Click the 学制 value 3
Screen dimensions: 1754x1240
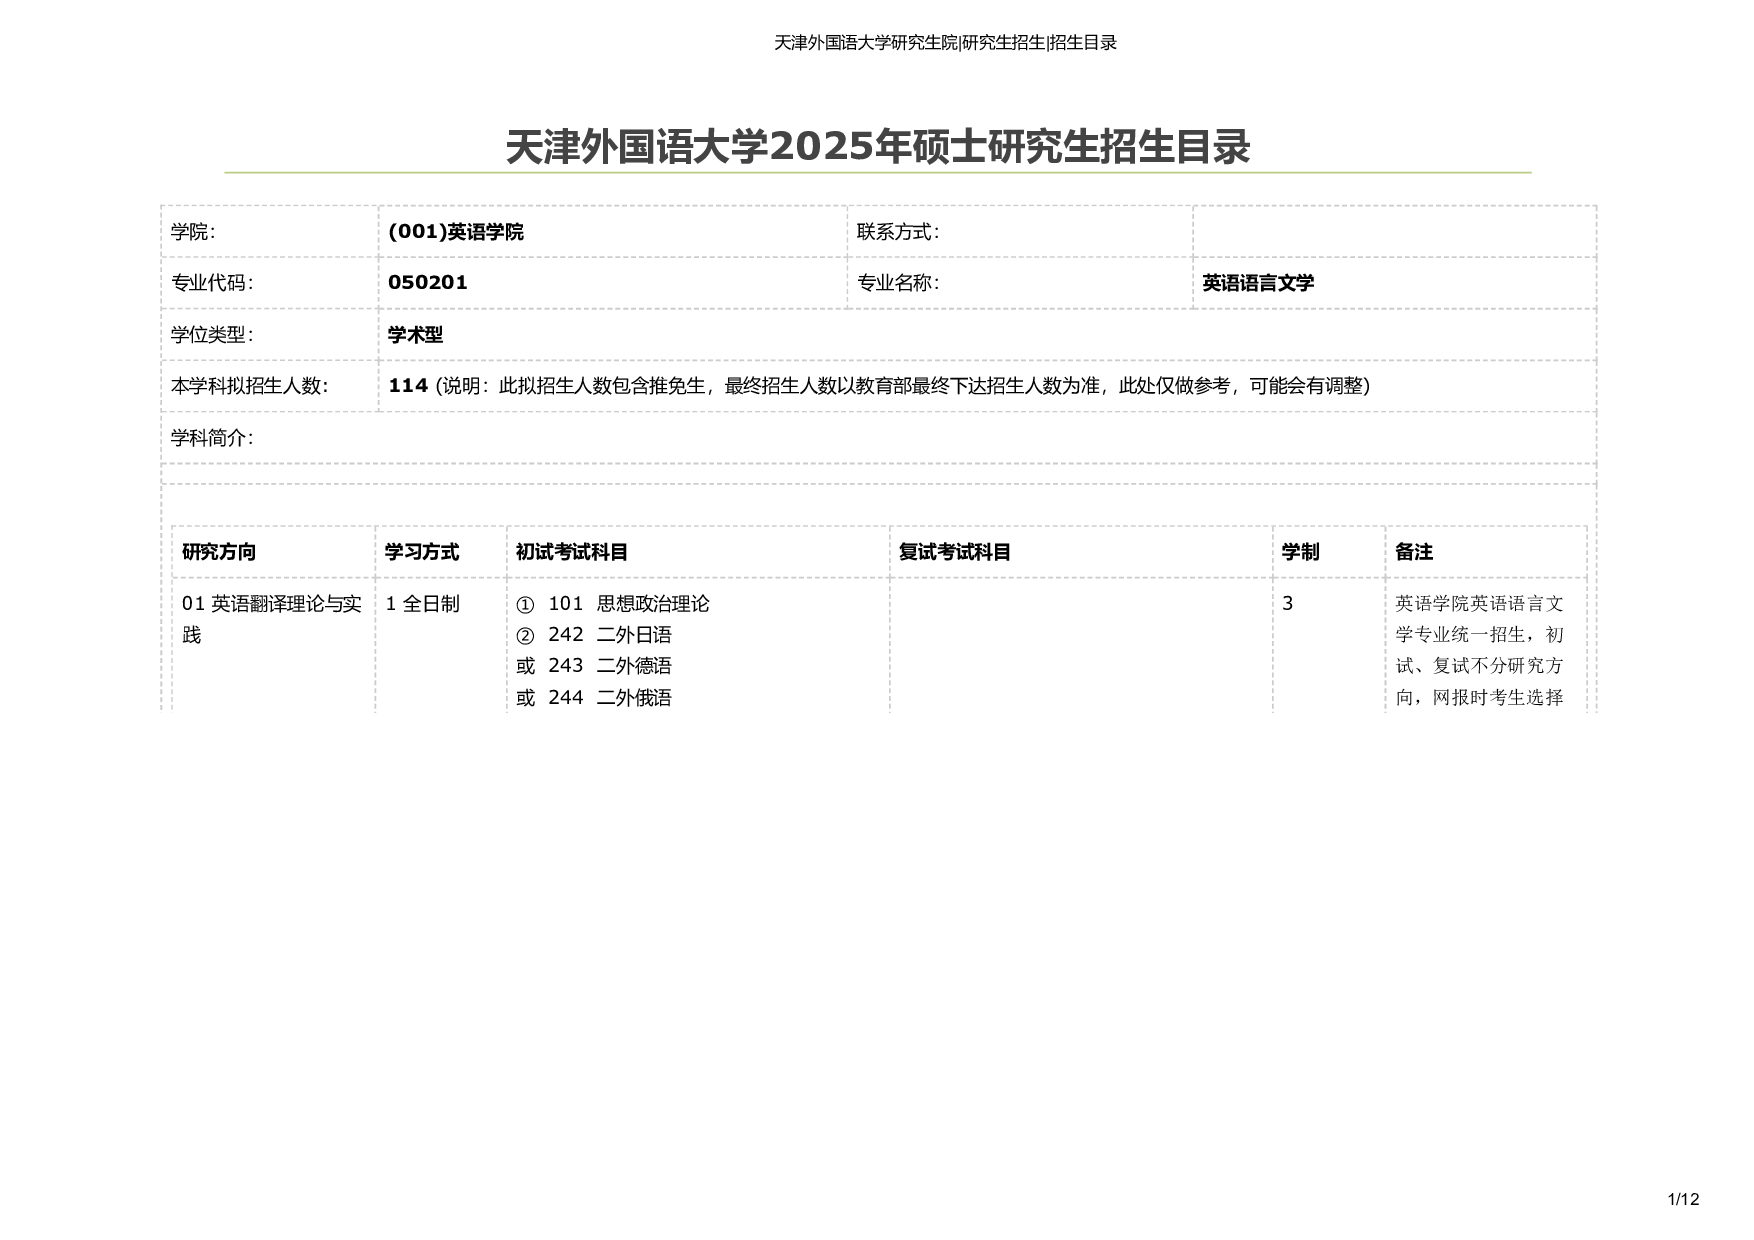1288,604
